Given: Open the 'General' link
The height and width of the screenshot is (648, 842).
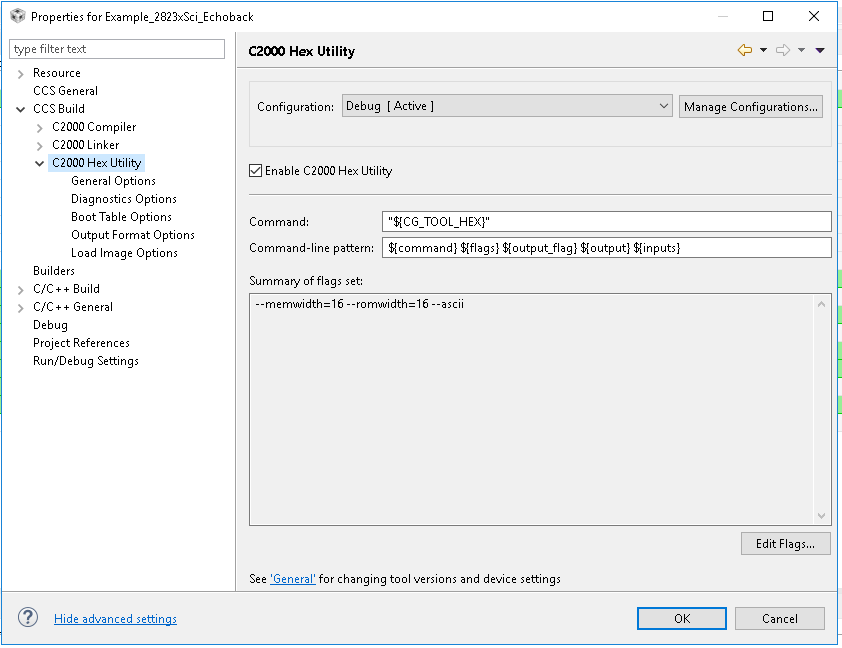Looking at the screenshot, I should (293, 579).
